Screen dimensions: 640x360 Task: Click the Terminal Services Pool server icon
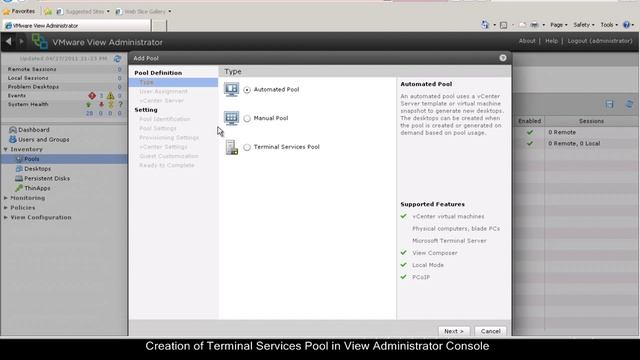pos(231,147)
